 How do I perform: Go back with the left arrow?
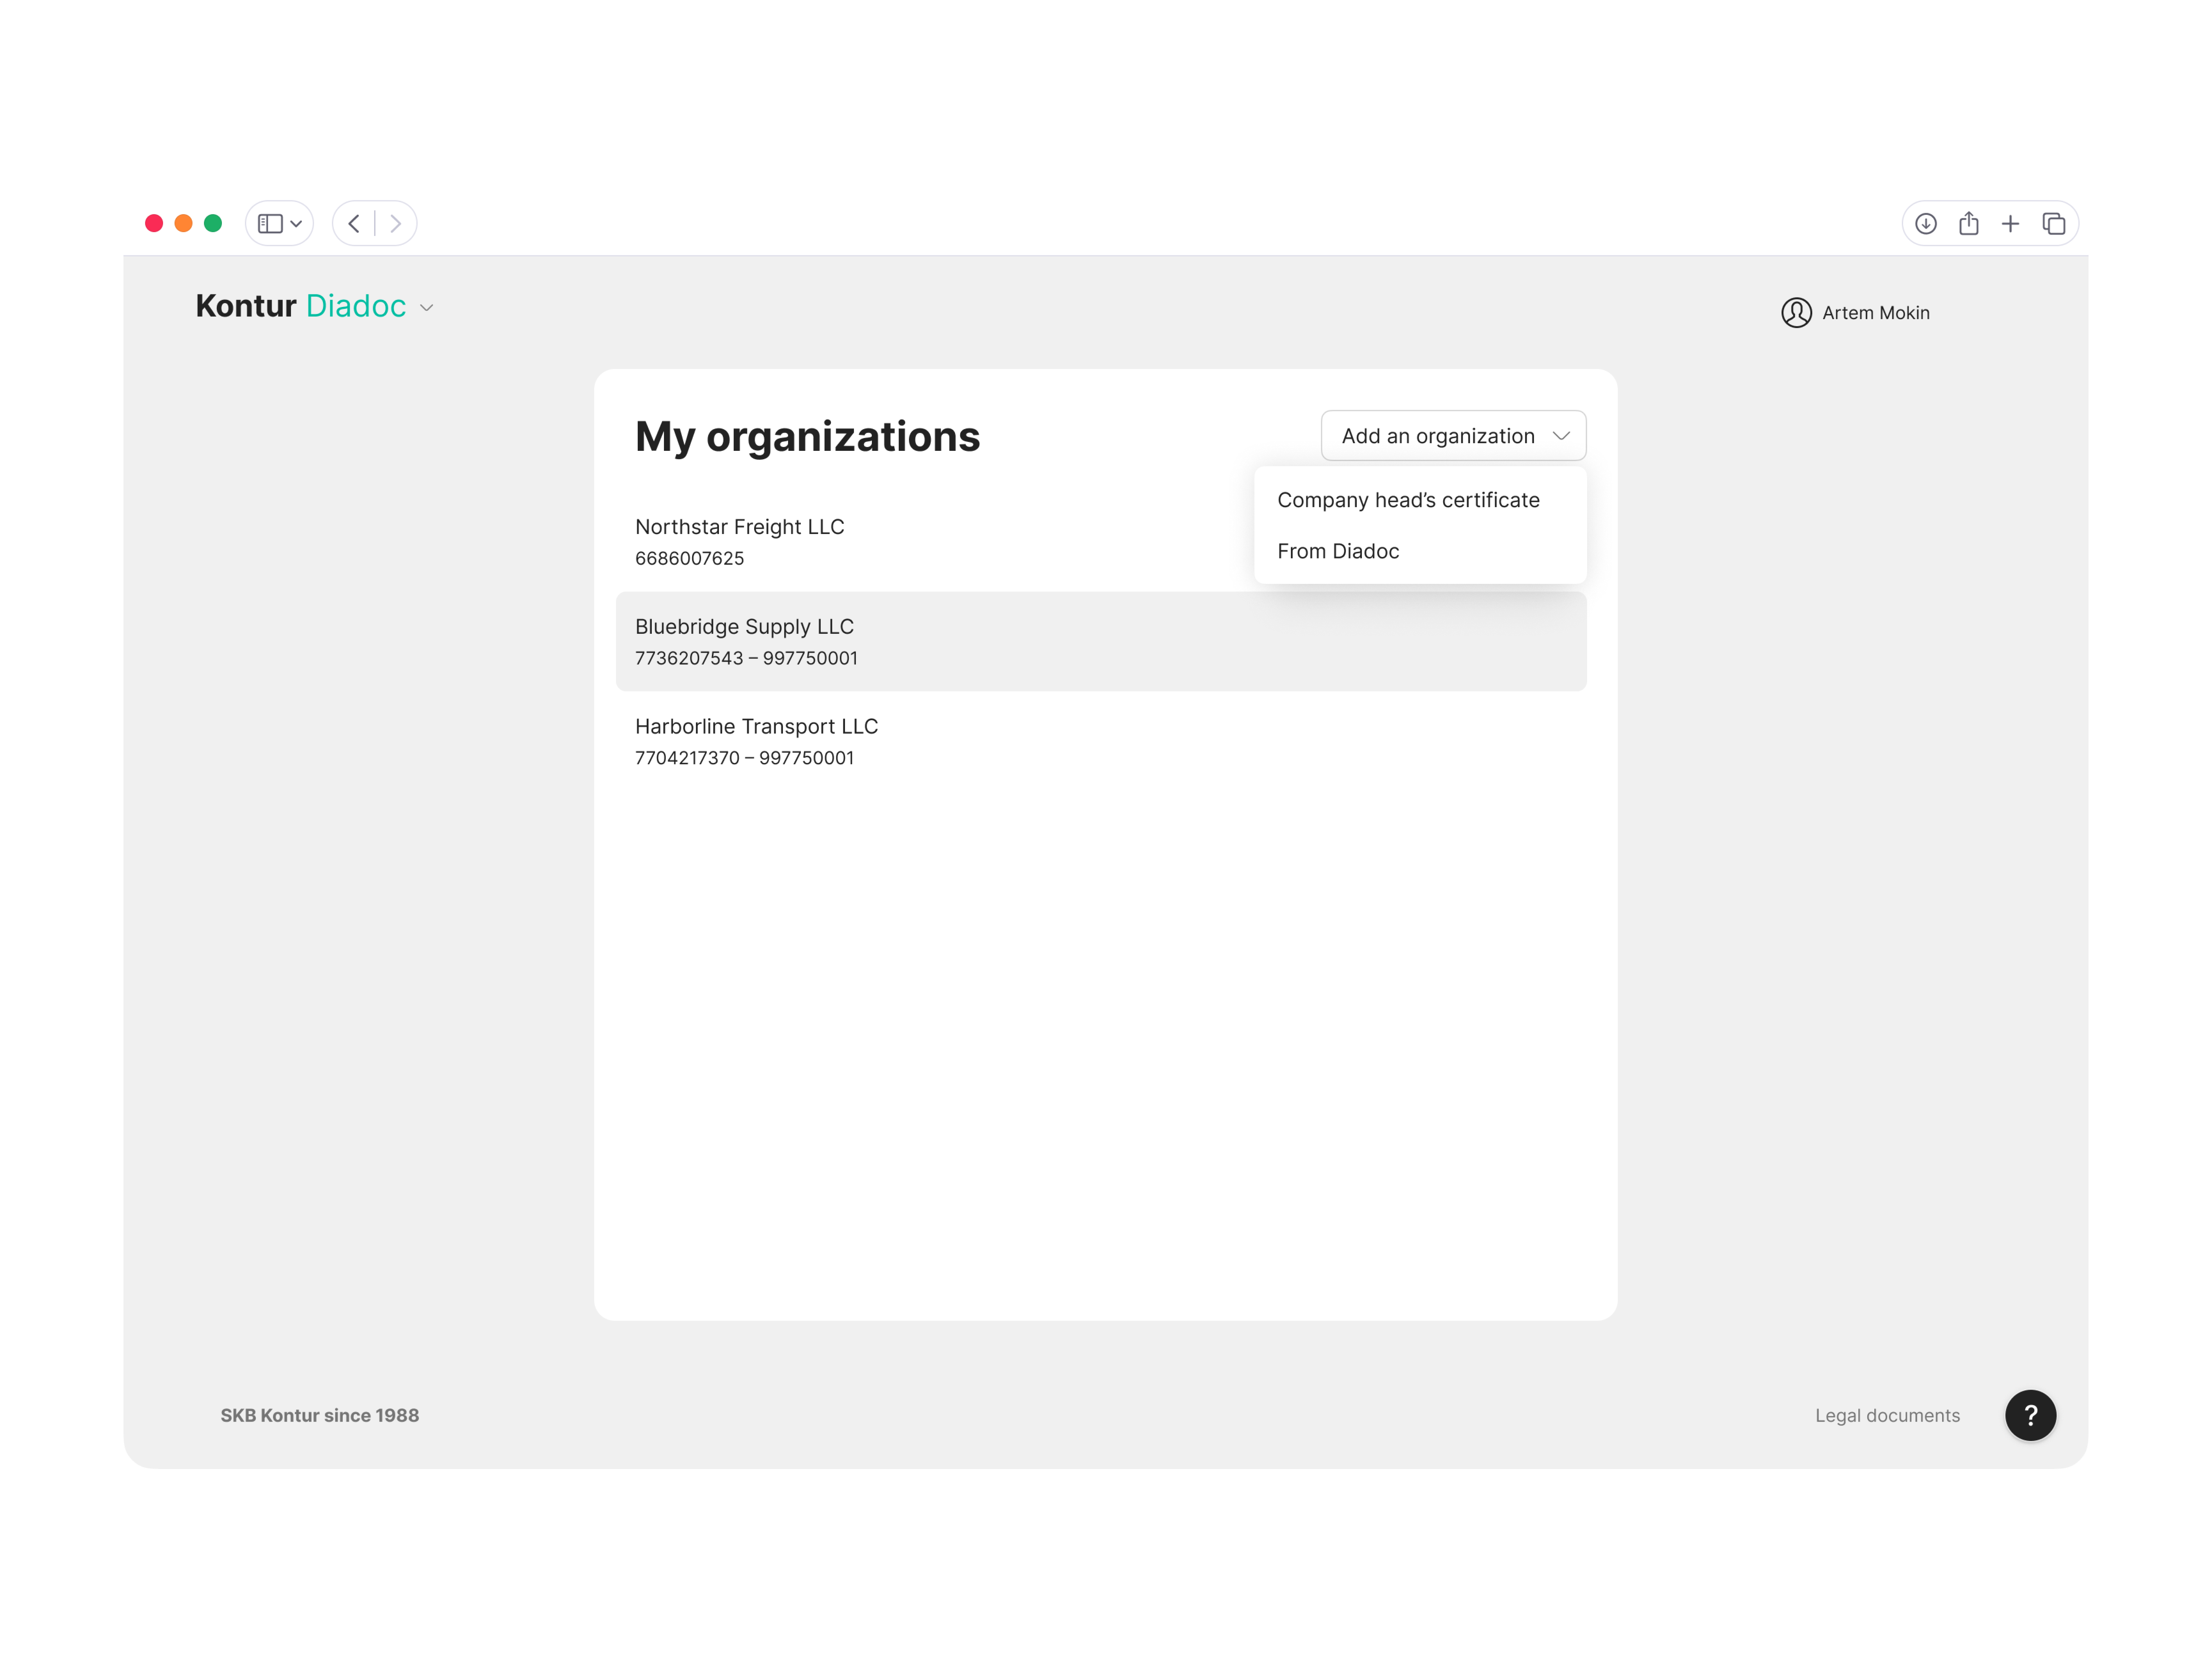pyautogui.click(x=354, y=223)
